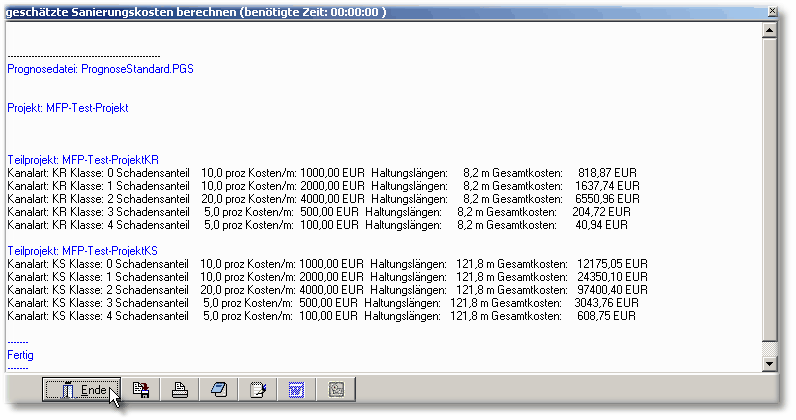Click the blue notebook icon
The height and width of the screenshot is (420, 796).
(218, 390)
